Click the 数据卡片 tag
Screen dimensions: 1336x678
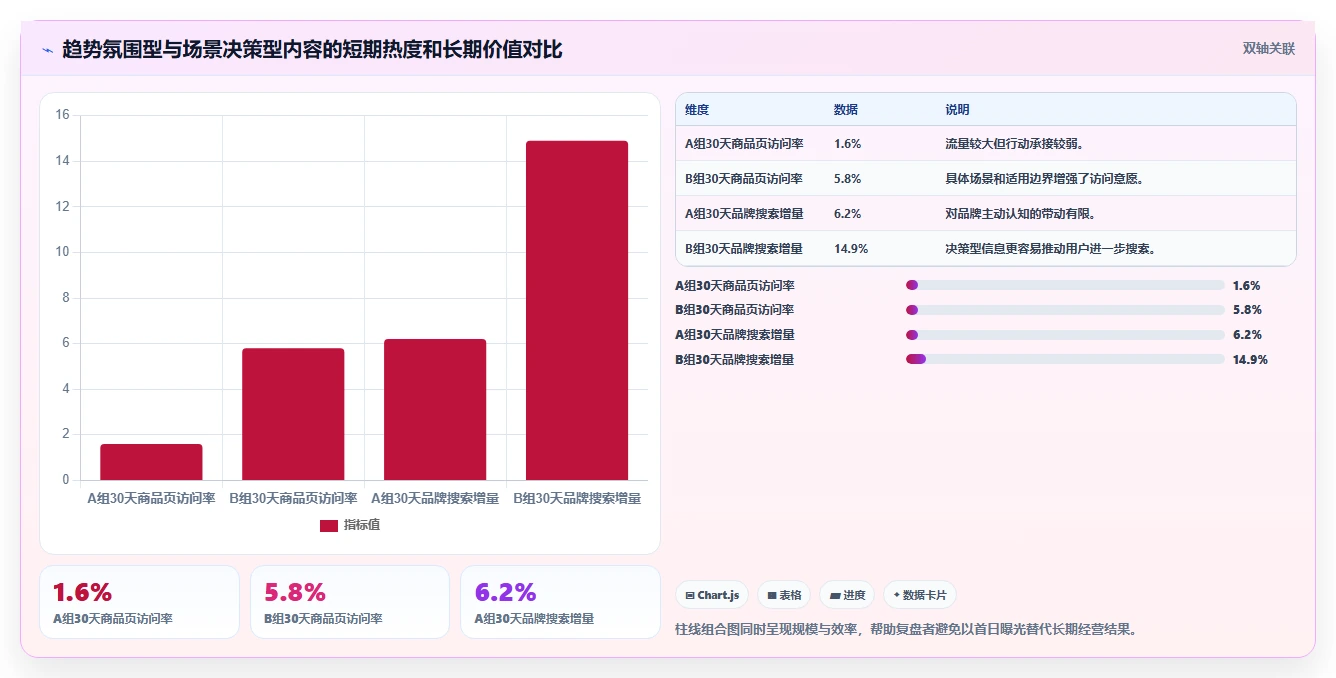(x=920, y=595)
